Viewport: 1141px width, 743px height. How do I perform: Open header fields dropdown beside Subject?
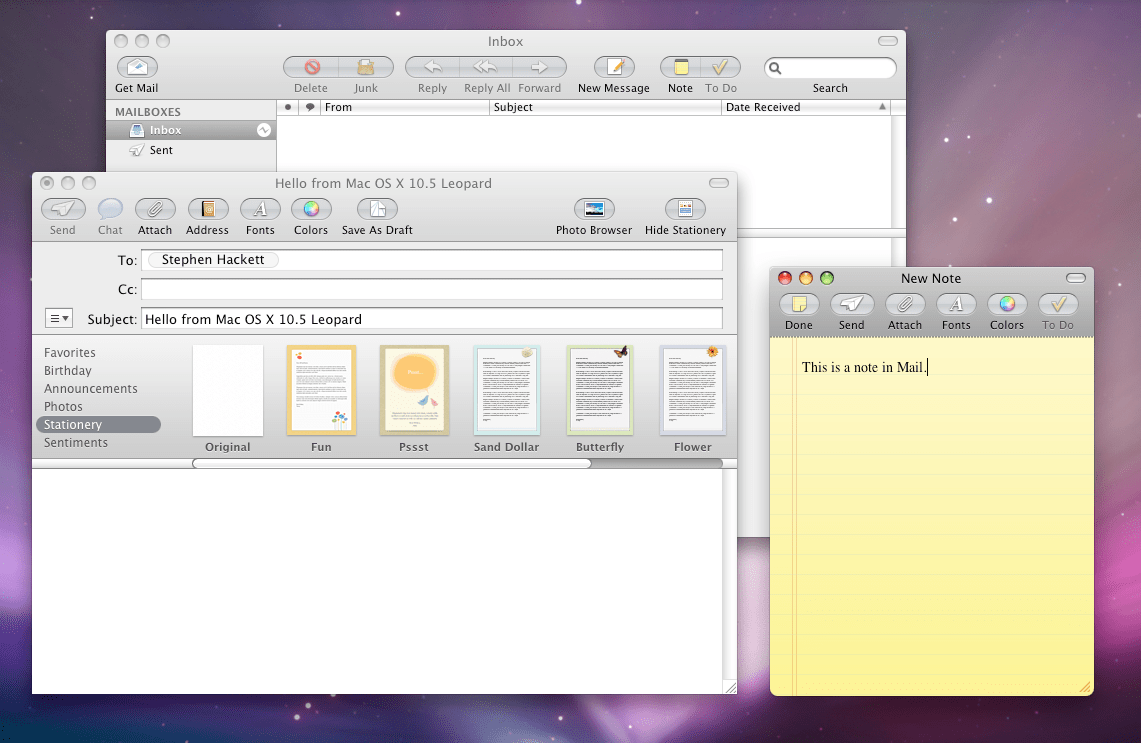coord(59,319)
